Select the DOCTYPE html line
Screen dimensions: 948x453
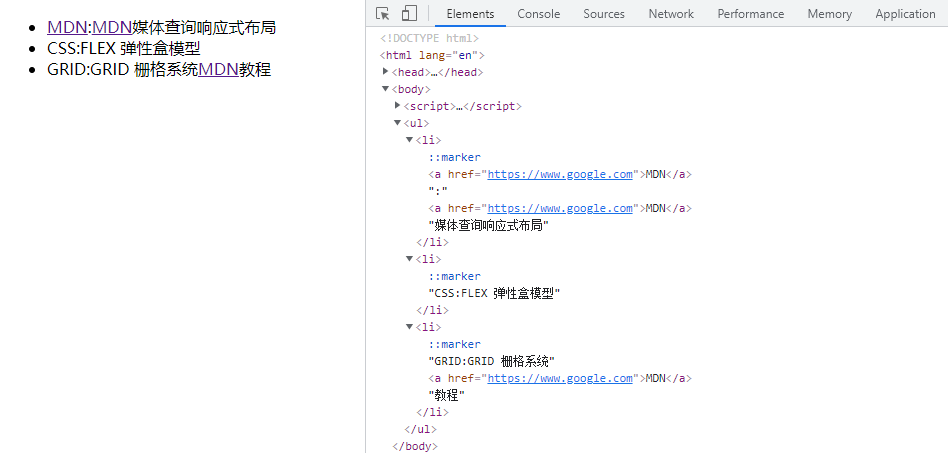429,38
